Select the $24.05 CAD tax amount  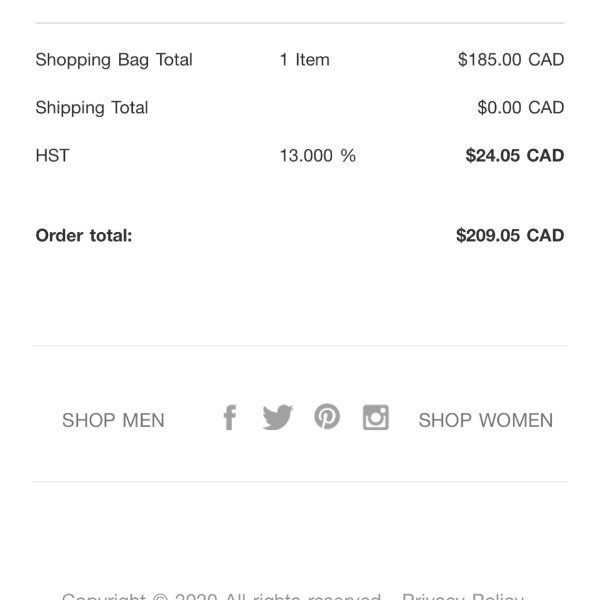[515, 156]
